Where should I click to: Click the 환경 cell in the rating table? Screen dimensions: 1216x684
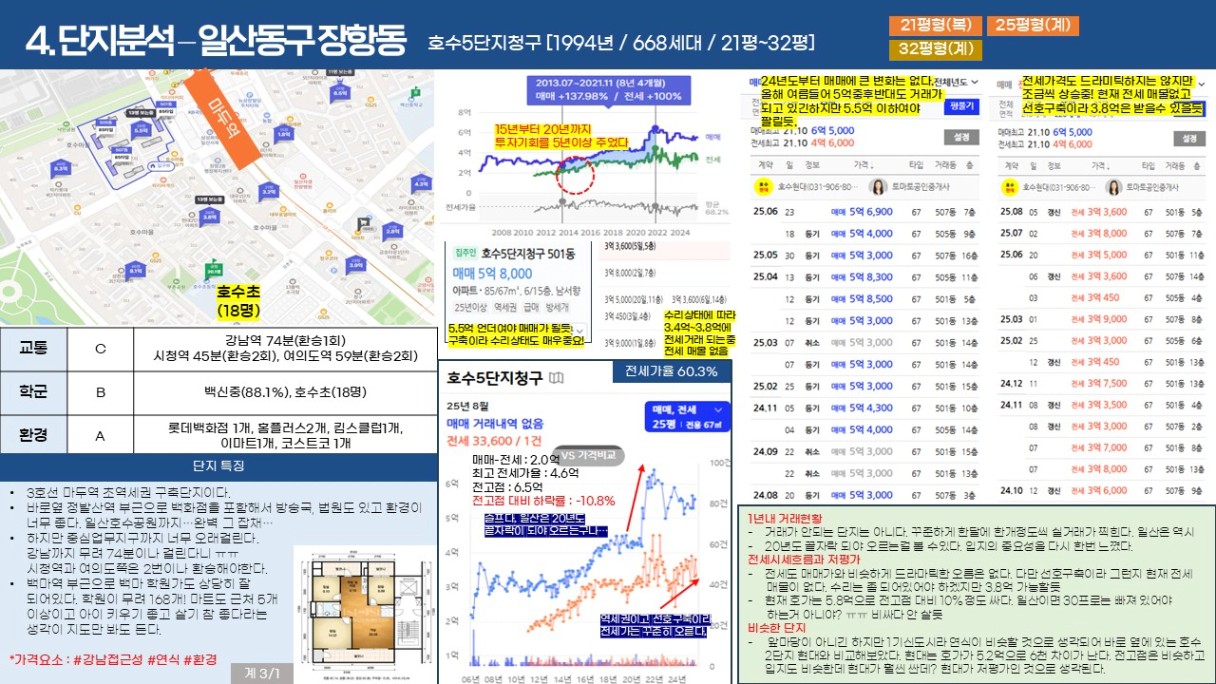(x=33, y=436)
